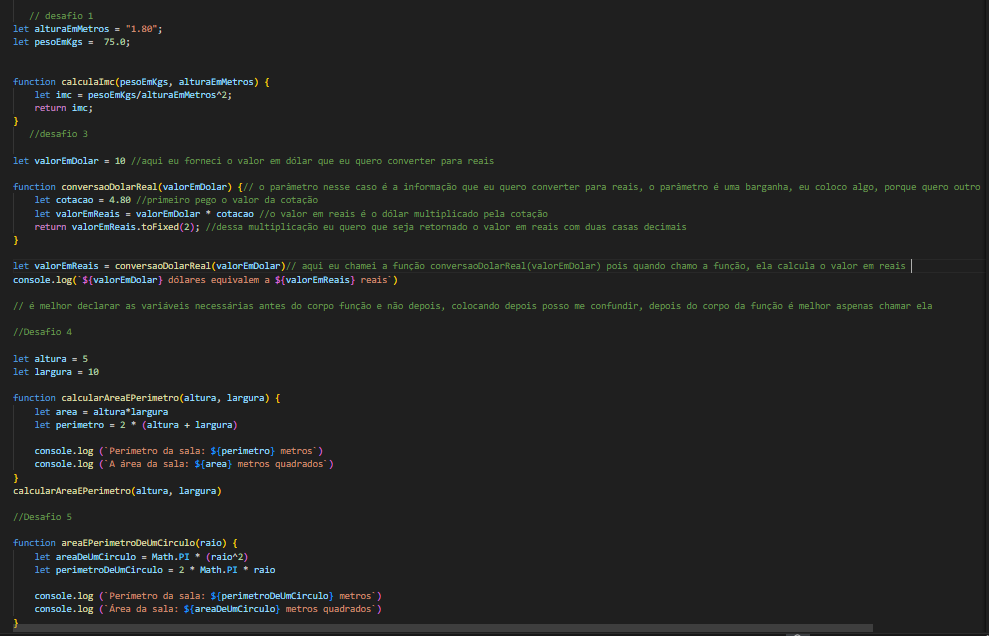Click the 'function areaEPerimetroDeUmCirculo(raio) {' line
This screenshot has width=989, height=636.
pos(126,543)
